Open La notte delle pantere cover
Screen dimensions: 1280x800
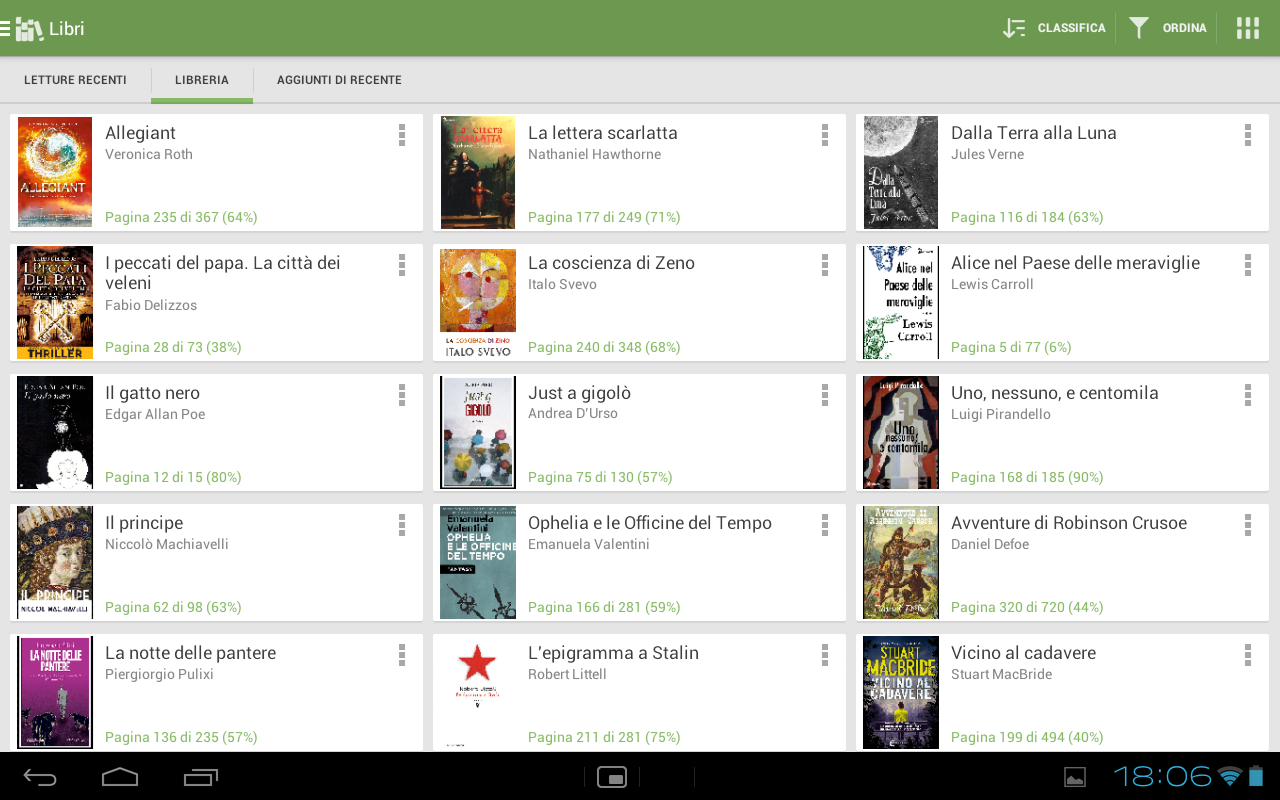coord(55,692)
